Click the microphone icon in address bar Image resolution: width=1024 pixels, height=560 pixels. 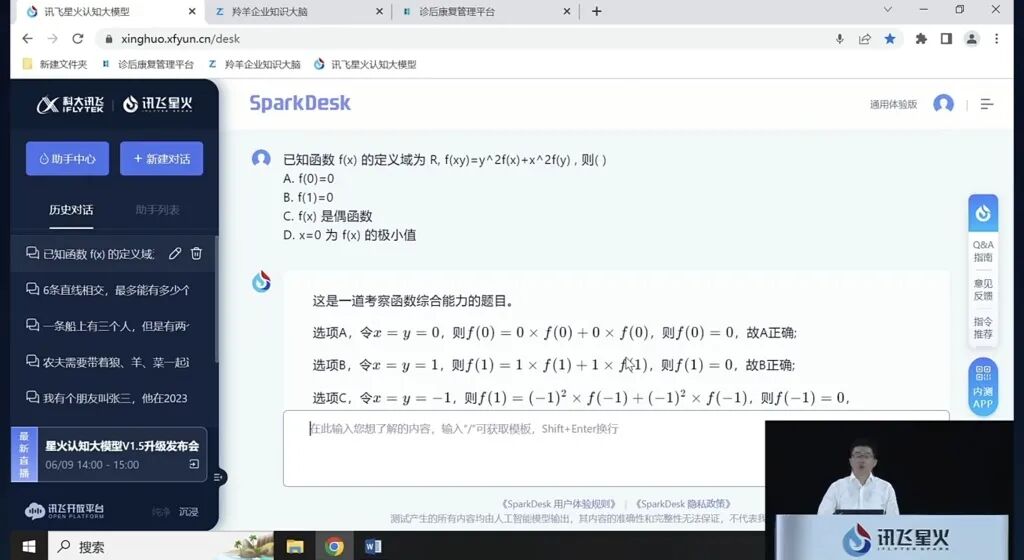[x=840, y=39]
